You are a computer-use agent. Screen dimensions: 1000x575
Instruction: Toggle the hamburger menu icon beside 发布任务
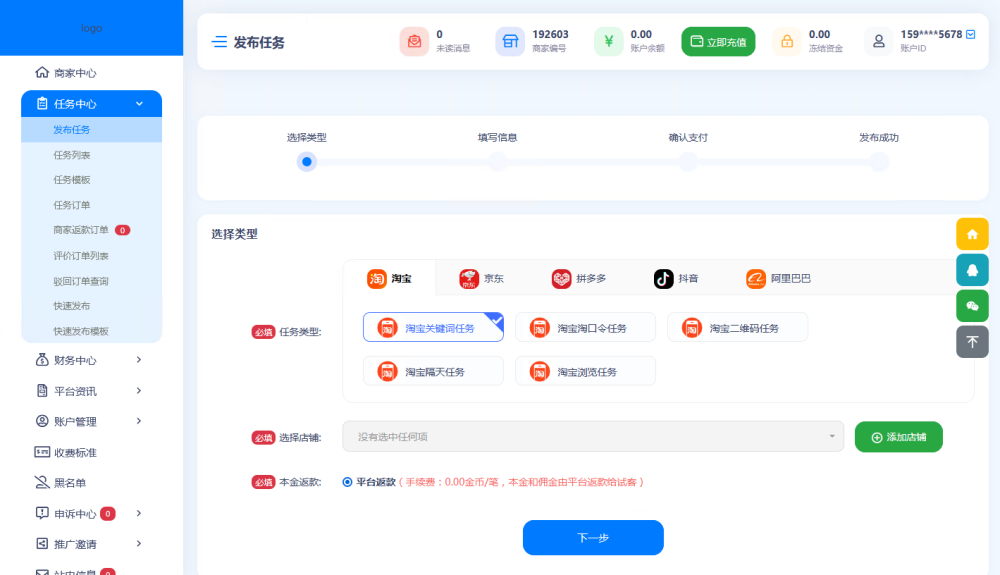click(219, 42)
